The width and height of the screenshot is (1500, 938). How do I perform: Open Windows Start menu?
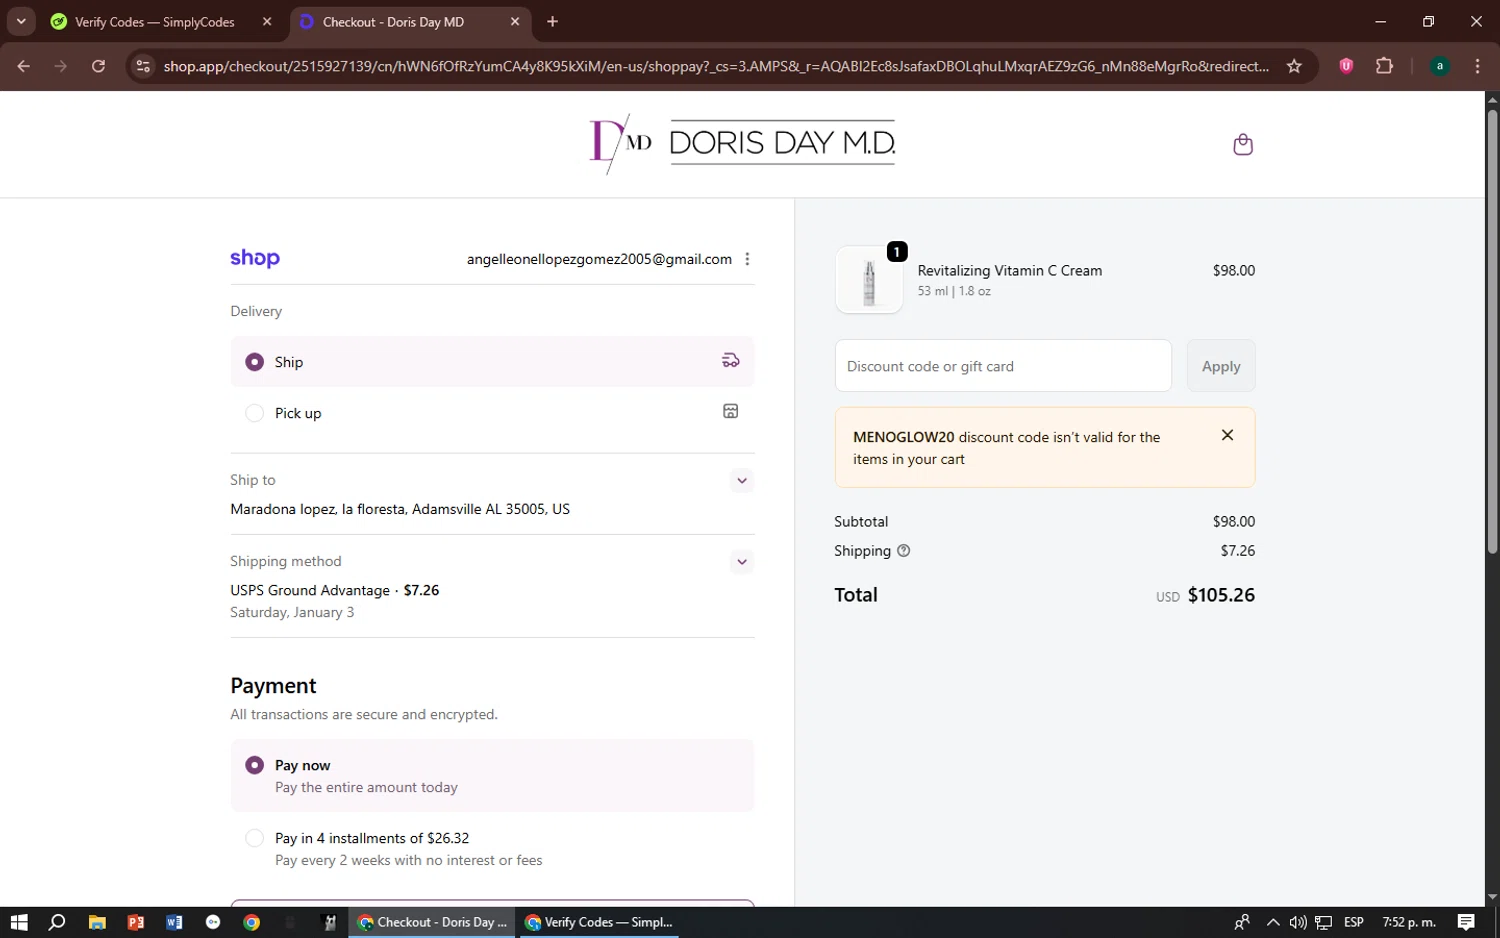coord(19,922)
